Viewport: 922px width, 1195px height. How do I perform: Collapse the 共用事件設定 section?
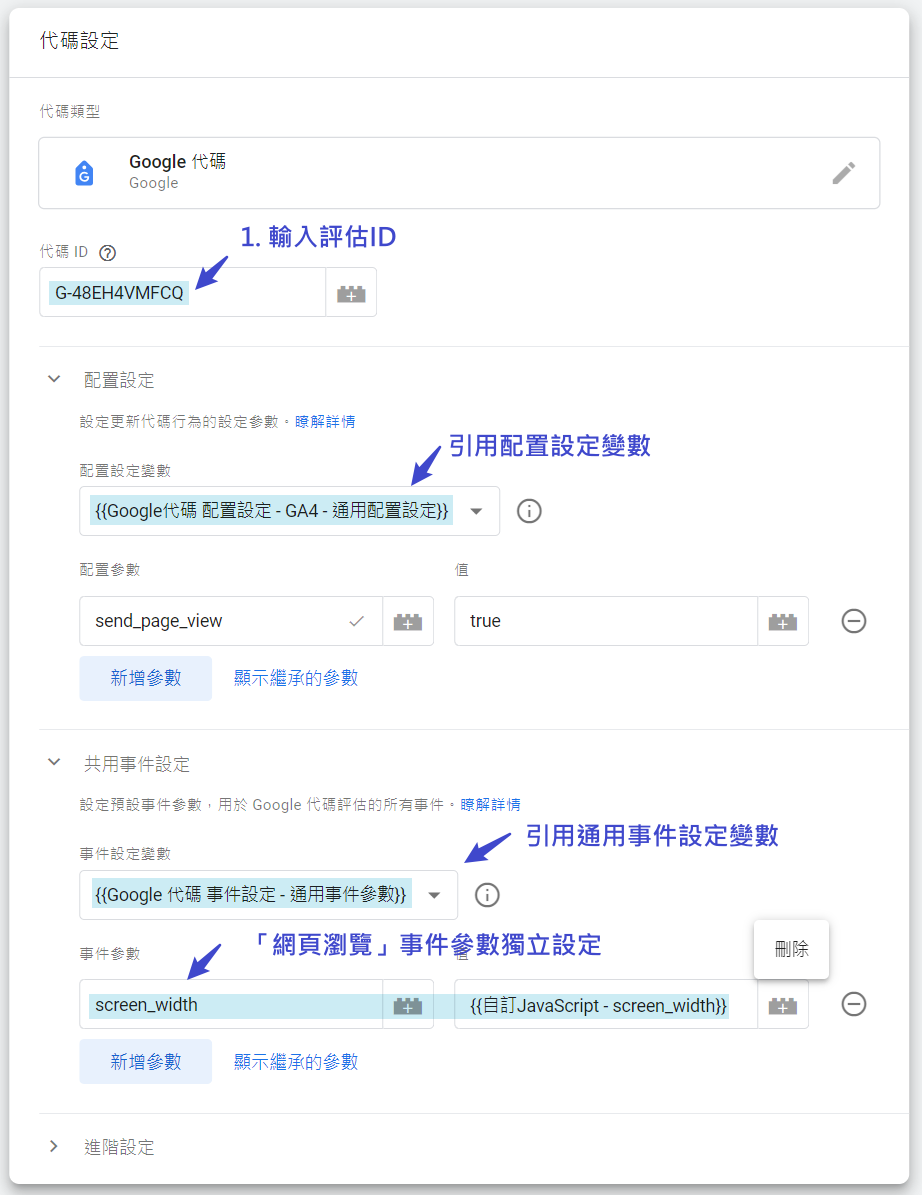pyautogui.click(x=54, y=762)
